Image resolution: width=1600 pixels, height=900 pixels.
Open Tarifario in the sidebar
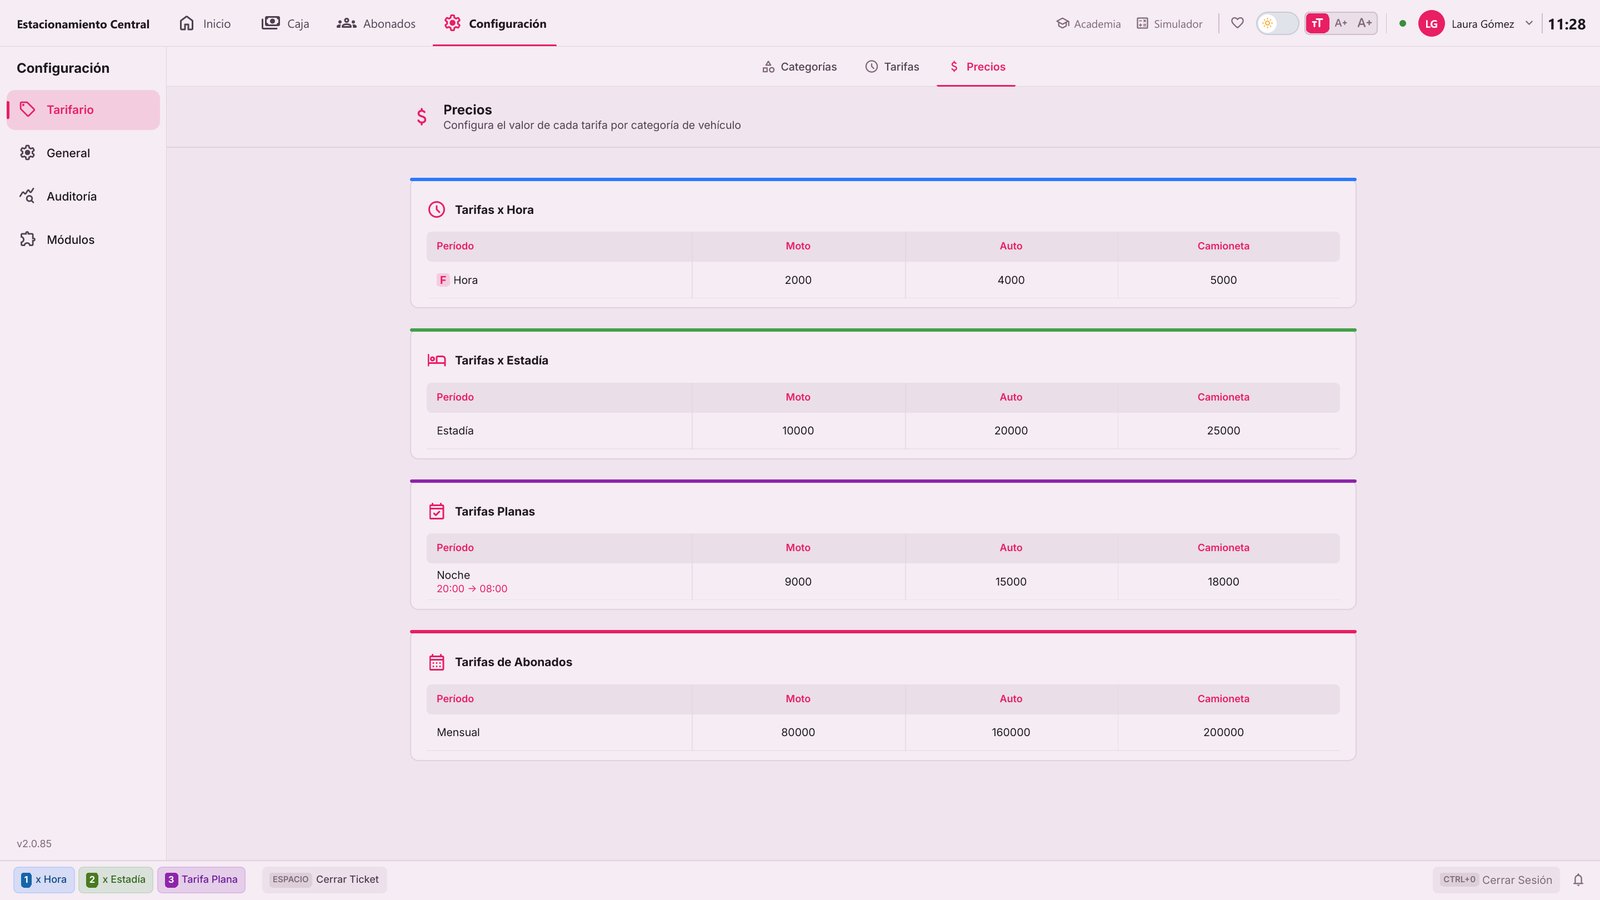point(83,110)
